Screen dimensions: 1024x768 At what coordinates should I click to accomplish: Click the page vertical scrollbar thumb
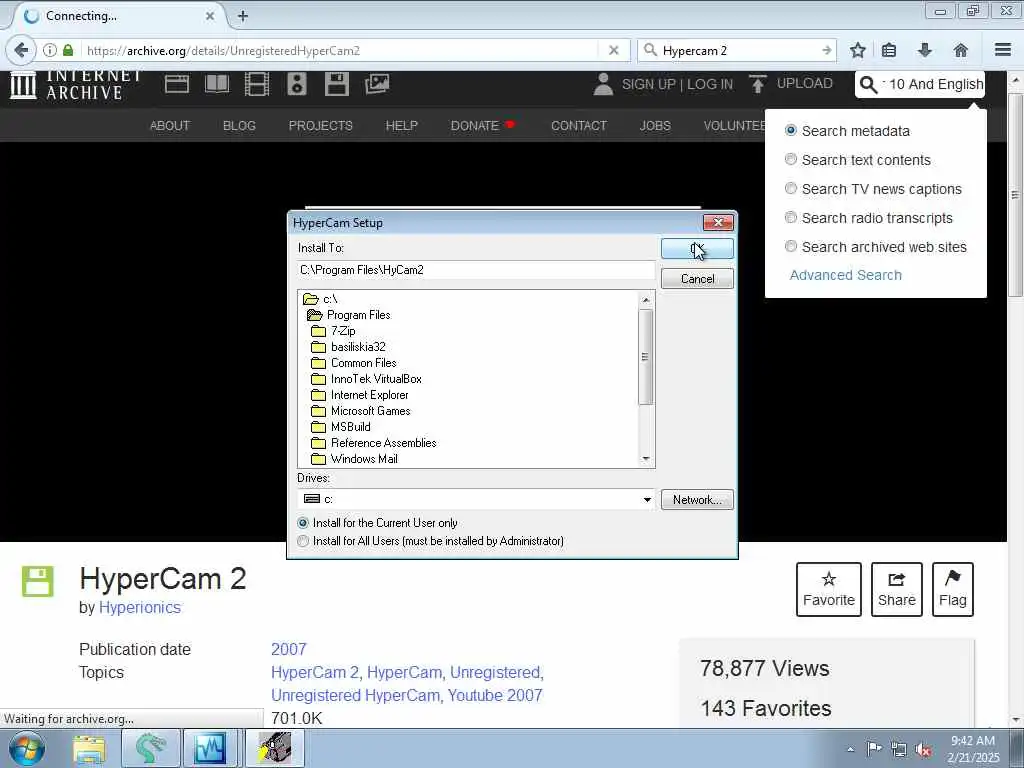[1015, 194]
